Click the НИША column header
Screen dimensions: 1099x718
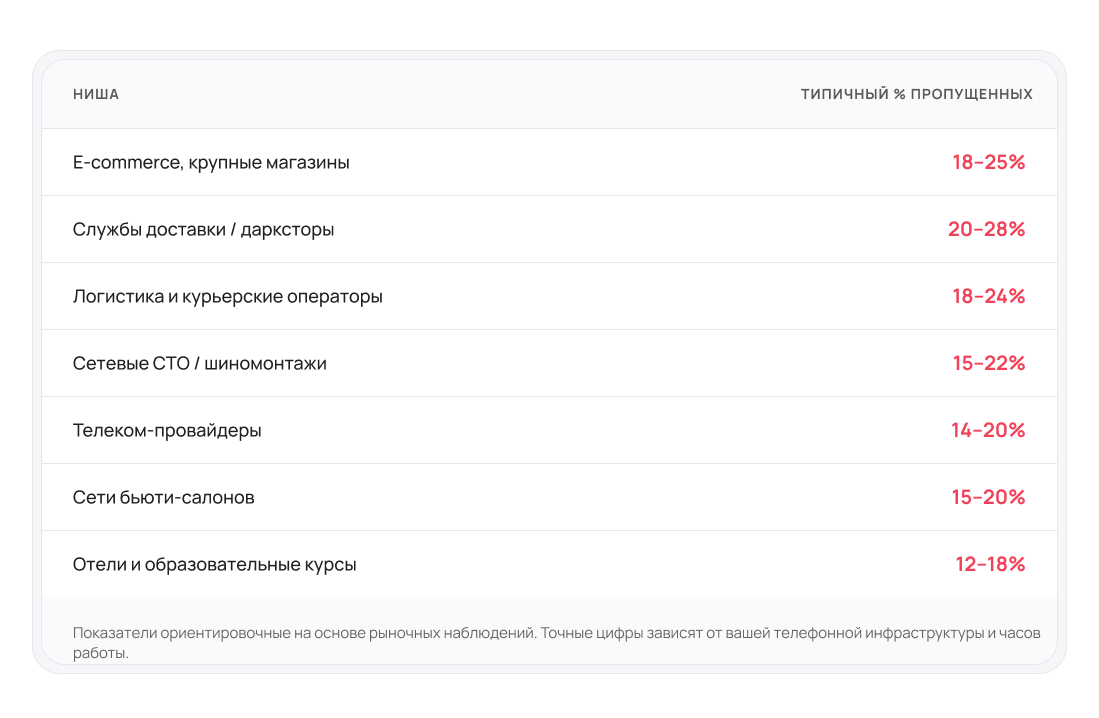click(96, 94)
